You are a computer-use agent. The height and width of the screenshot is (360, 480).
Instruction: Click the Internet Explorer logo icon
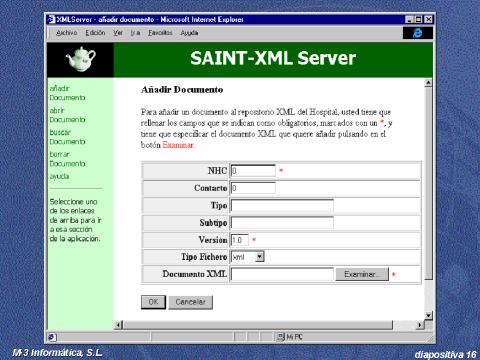(x=418, y=33)
